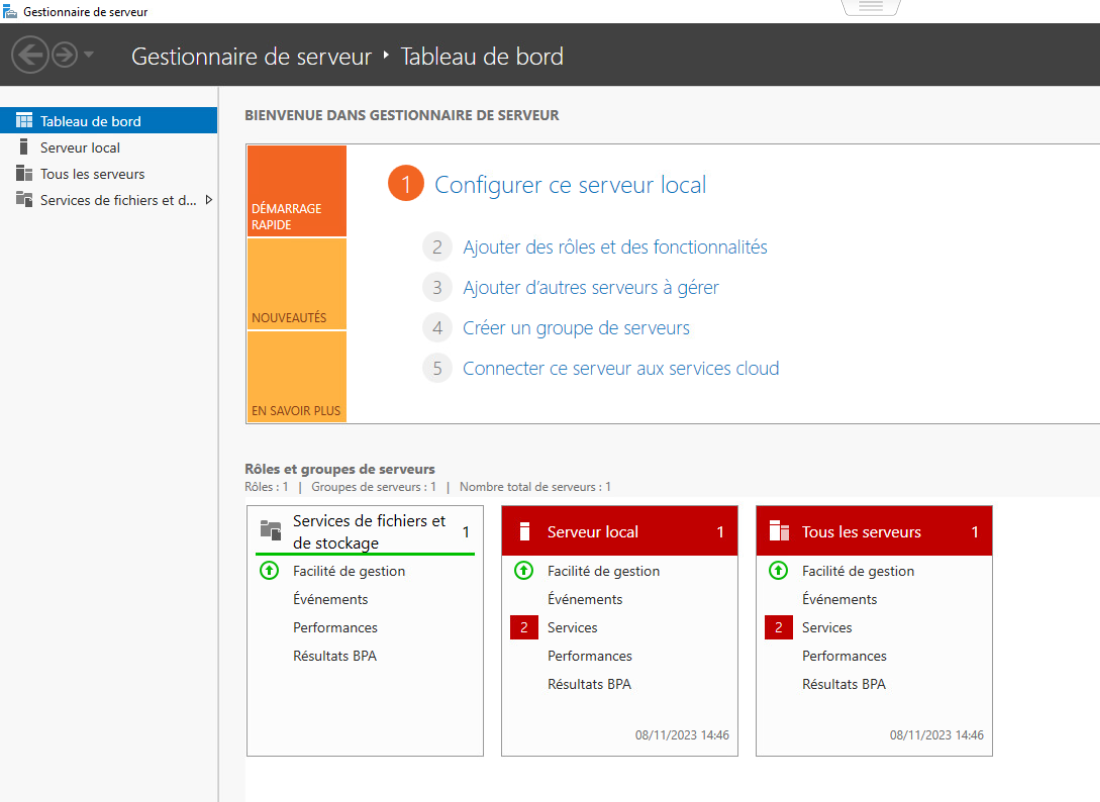
Task: Click the back navigation arrow
Action: coord(30,55)
